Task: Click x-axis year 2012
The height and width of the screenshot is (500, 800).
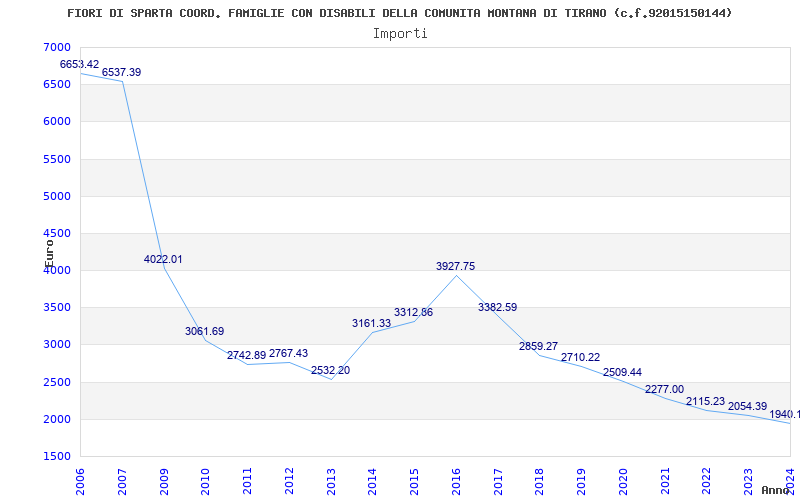Action: [x=289, y=481]
